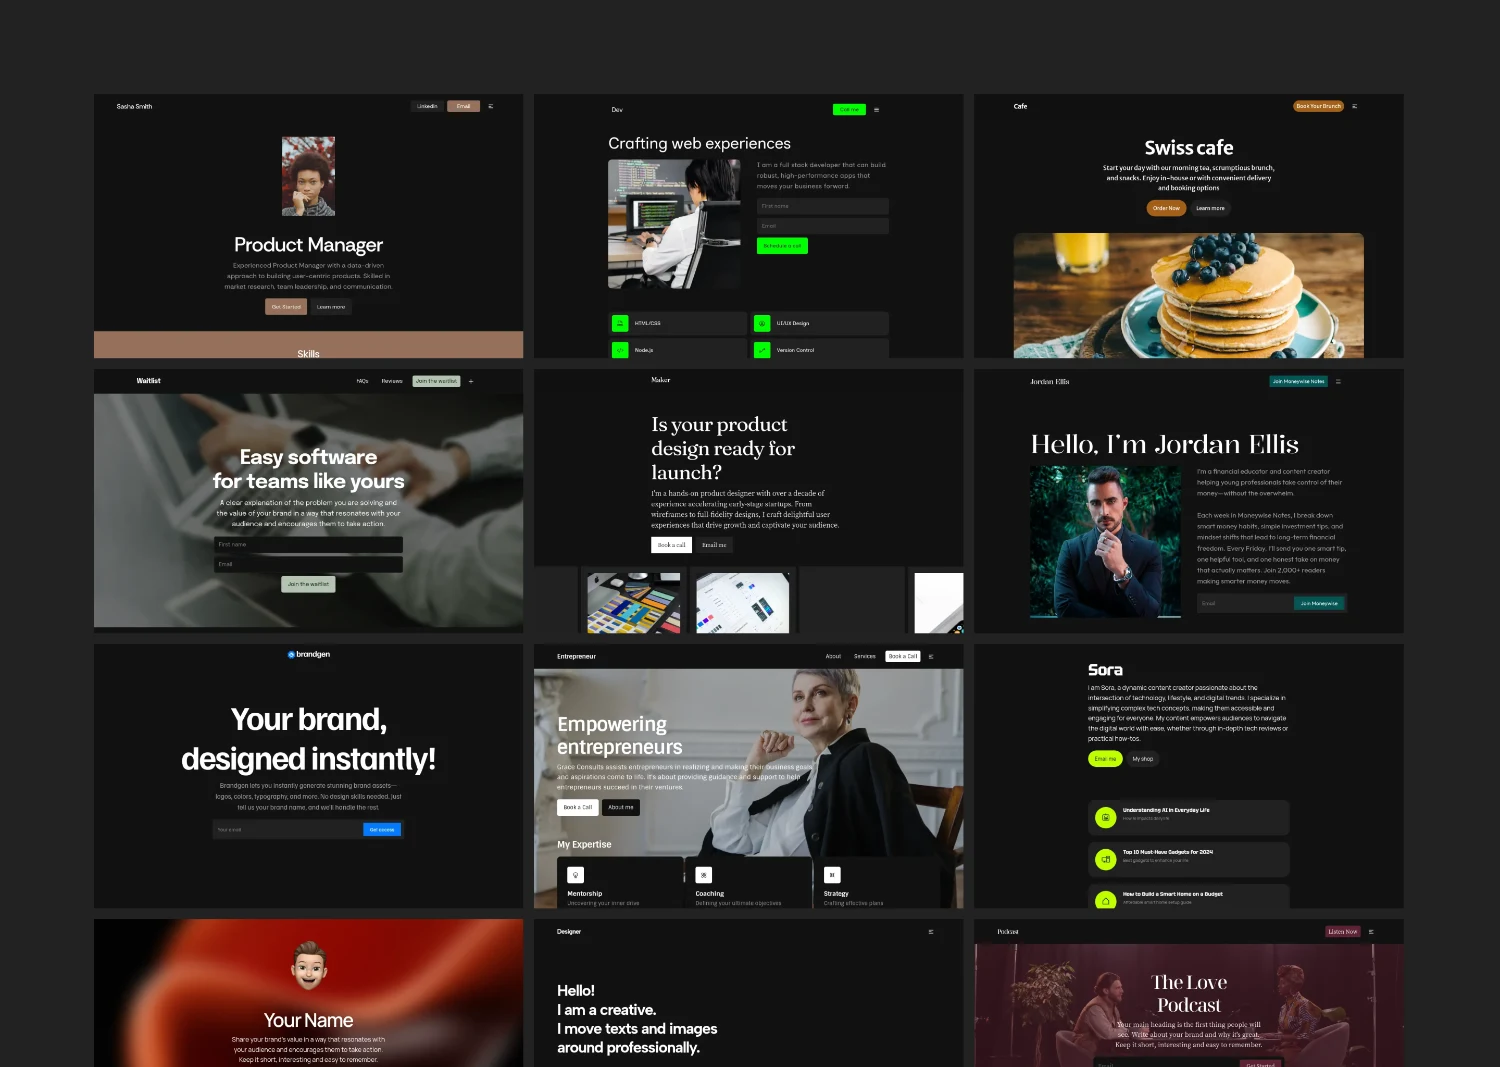Click Get Started under Product Manager
1500x1067 pixels.
[x=286, y=307]
